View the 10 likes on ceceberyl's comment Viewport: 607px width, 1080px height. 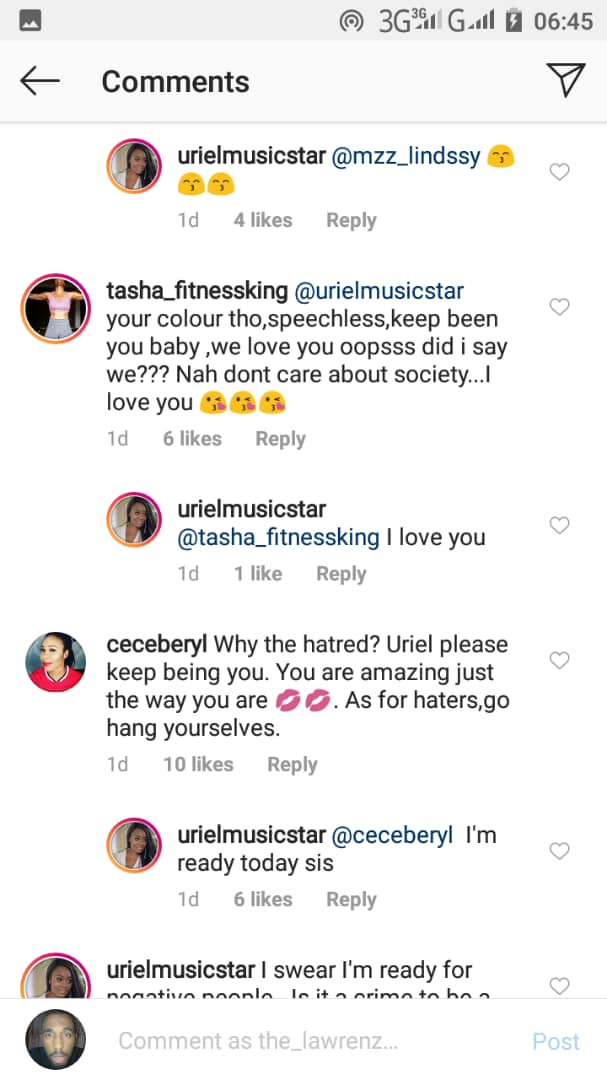(198, 764)
